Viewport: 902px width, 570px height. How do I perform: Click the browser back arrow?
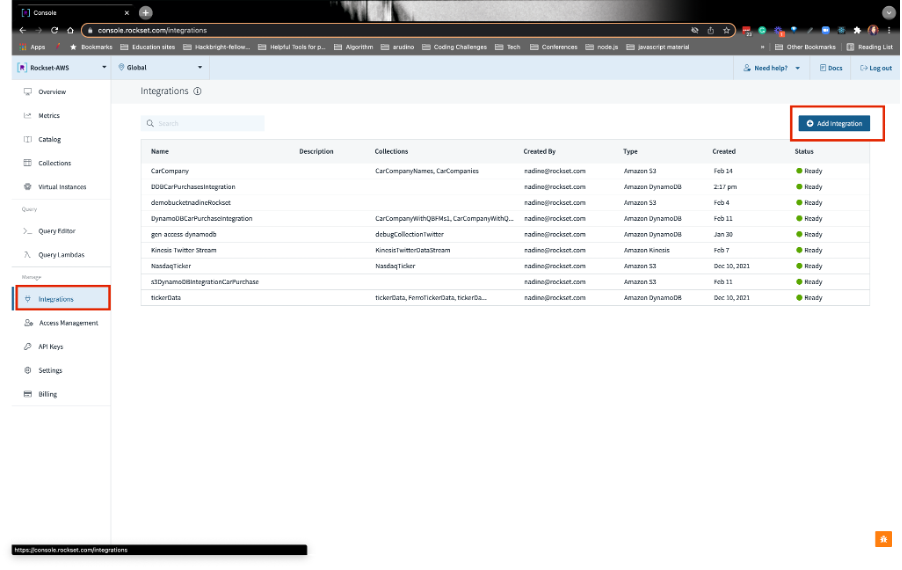pyautogui.click(x=23, y=30)
